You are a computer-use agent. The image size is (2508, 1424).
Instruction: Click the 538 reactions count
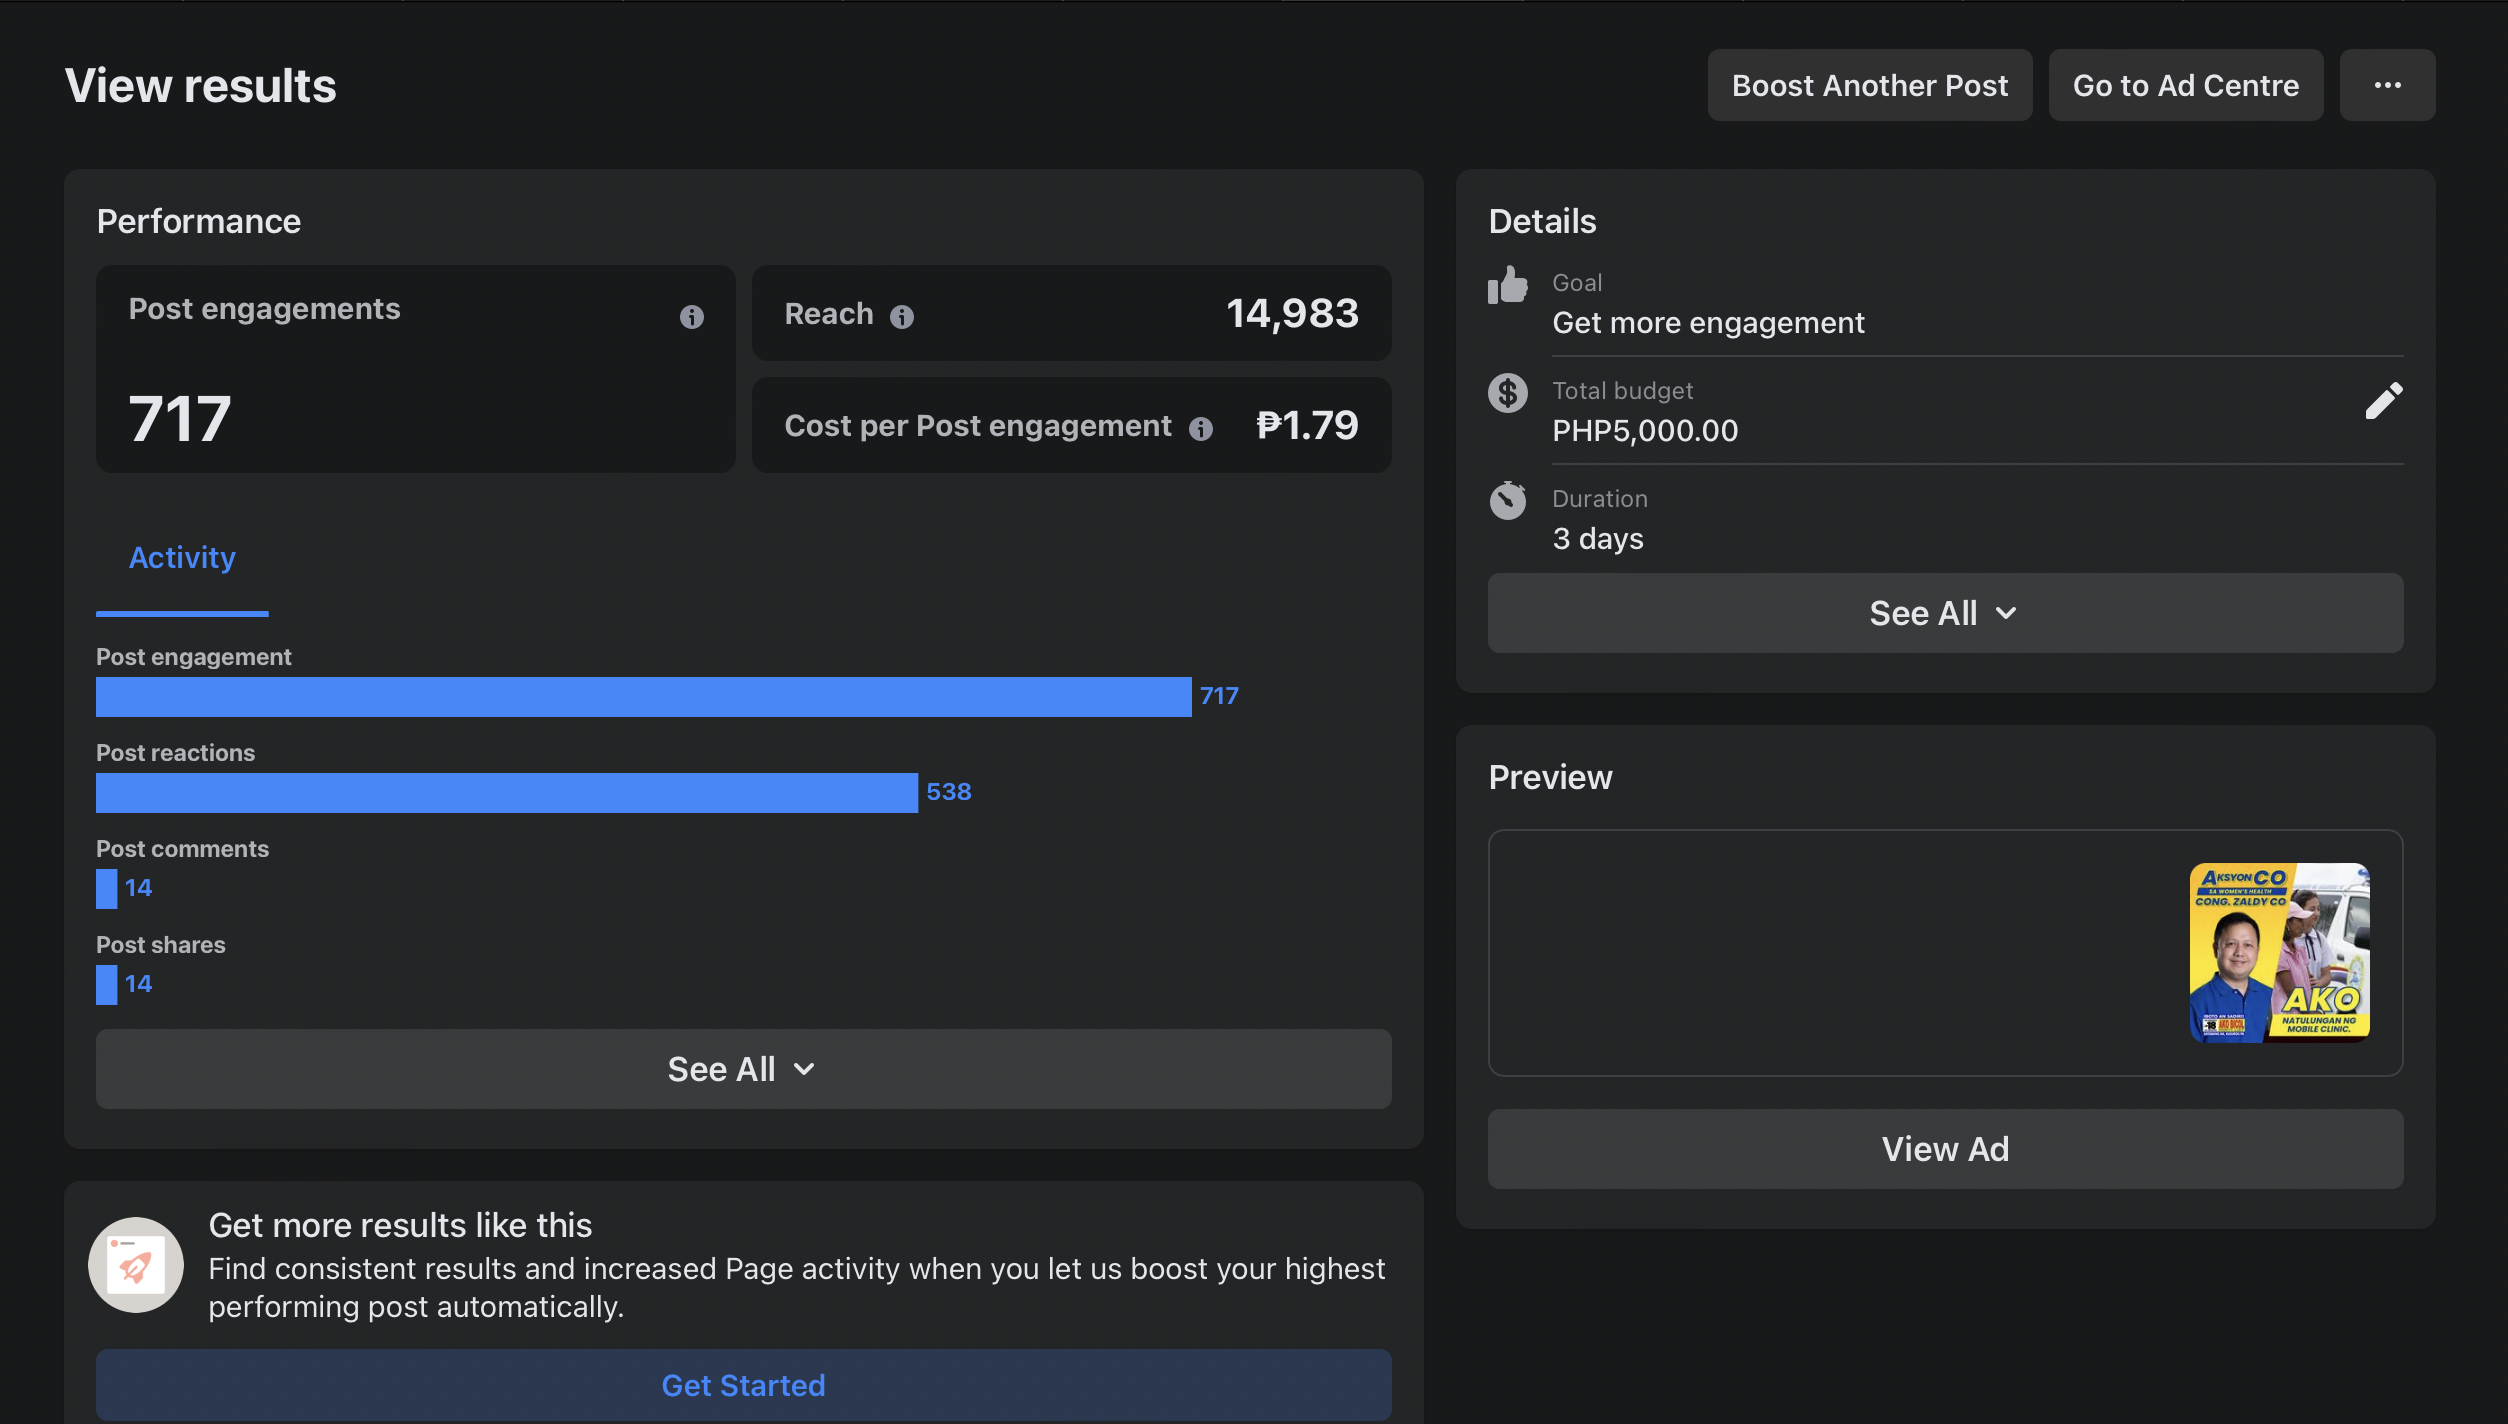coord(948,792)
